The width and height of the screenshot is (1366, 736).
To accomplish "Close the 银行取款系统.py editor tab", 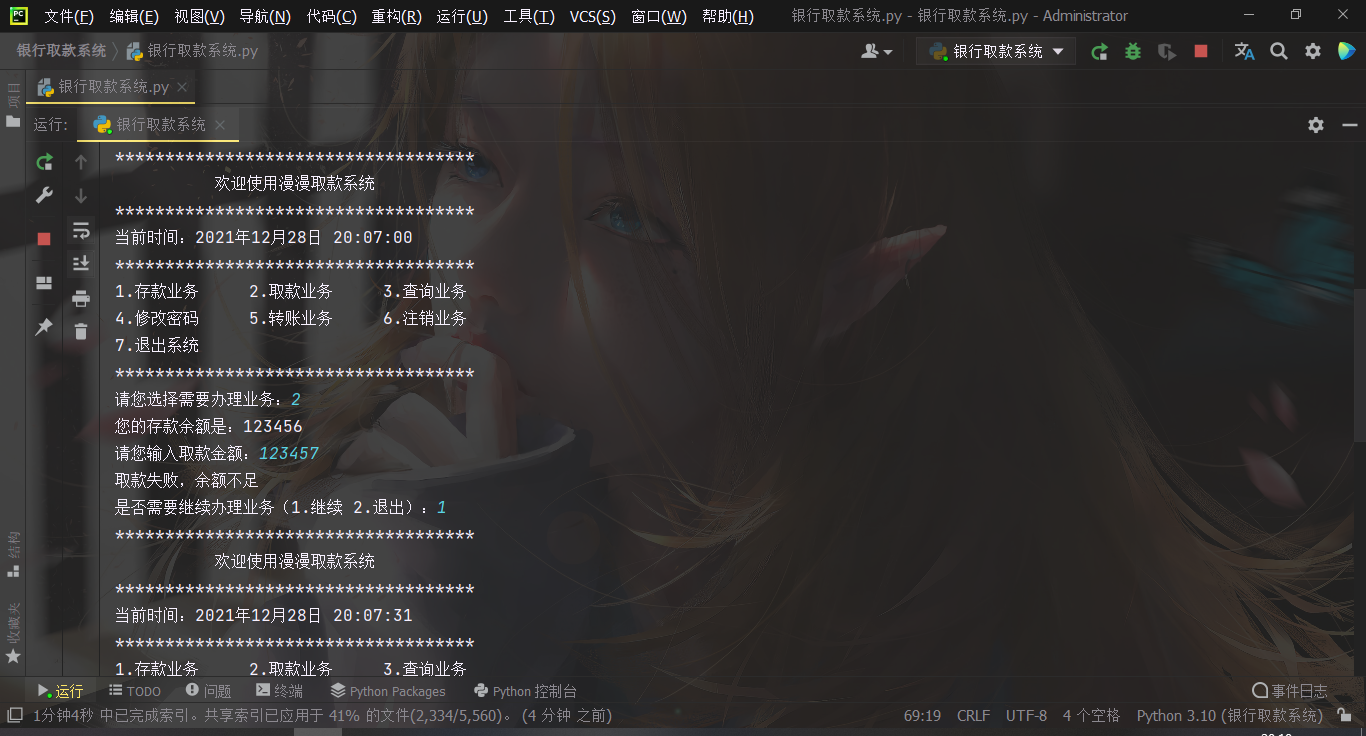I will 182,88.
